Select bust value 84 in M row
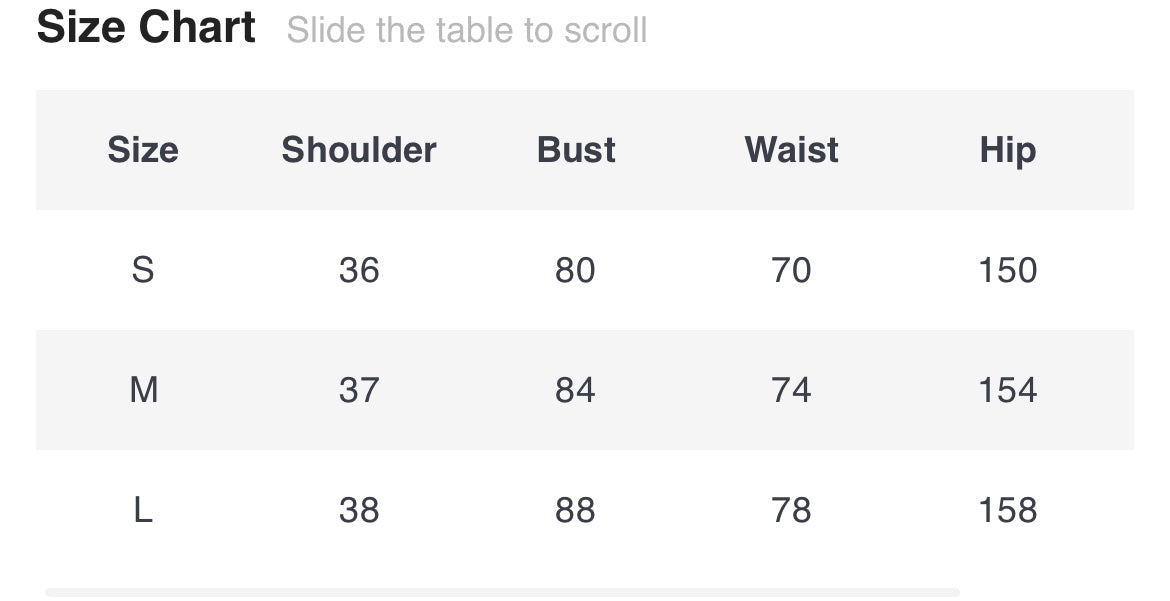Image resolution: width=1170 pixels, height=601 pixels. (x=575, y=390)
